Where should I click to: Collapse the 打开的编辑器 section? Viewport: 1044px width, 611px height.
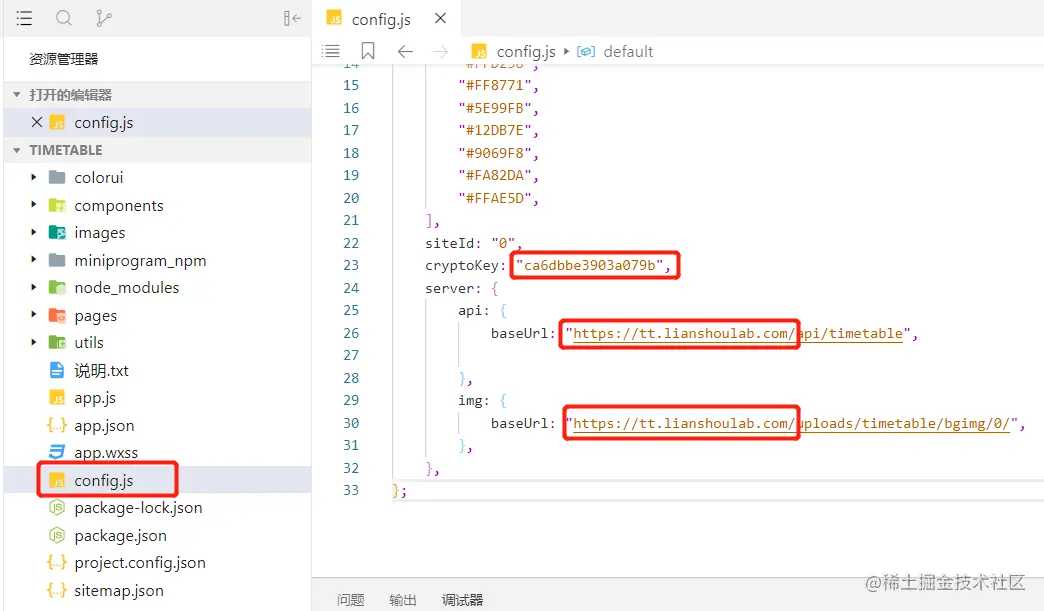pos(17,95)
